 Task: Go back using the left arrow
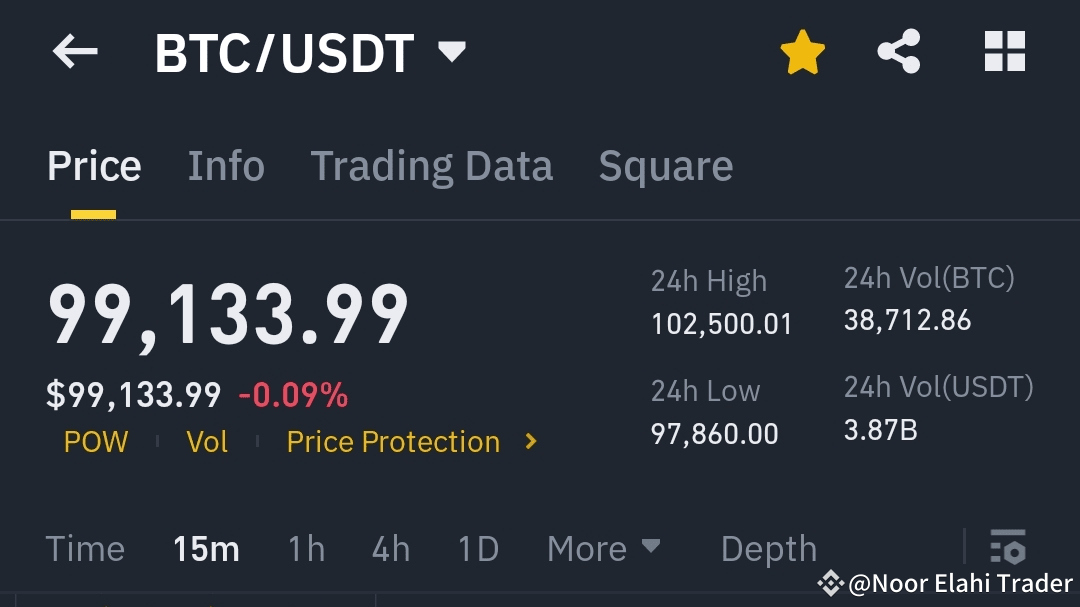coord(75,52)
